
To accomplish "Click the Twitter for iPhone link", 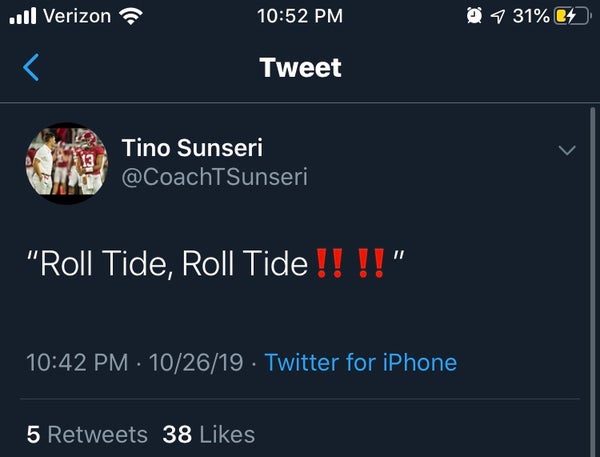I will 361,362.
